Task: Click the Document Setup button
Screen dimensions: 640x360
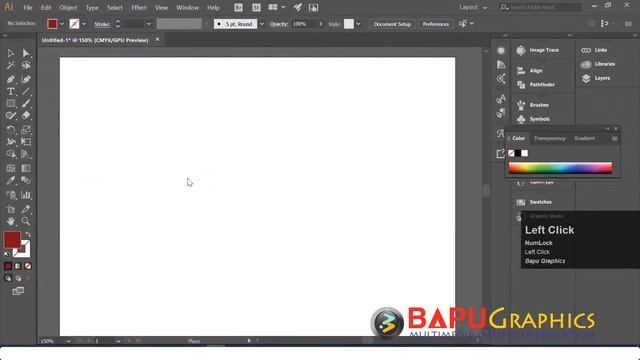Action: 392,24
